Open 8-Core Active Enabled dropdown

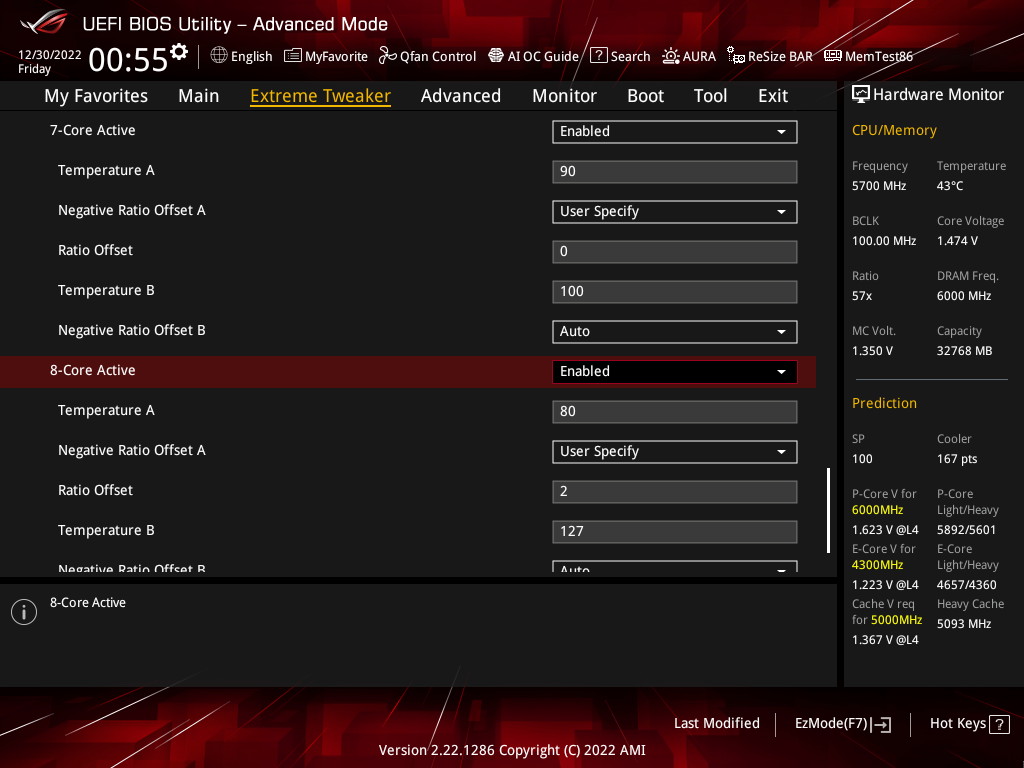coord(675,372)
